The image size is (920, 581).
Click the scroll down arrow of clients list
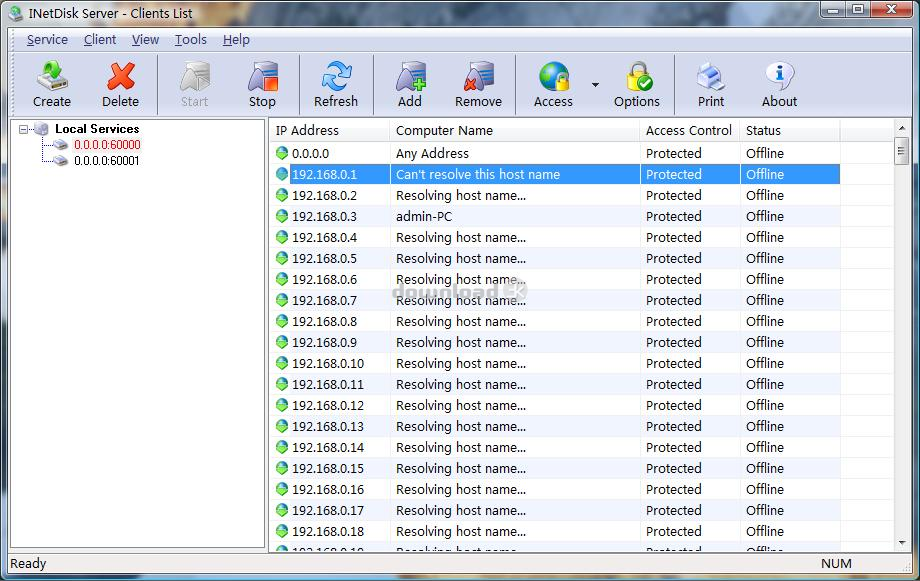[902, 543]
